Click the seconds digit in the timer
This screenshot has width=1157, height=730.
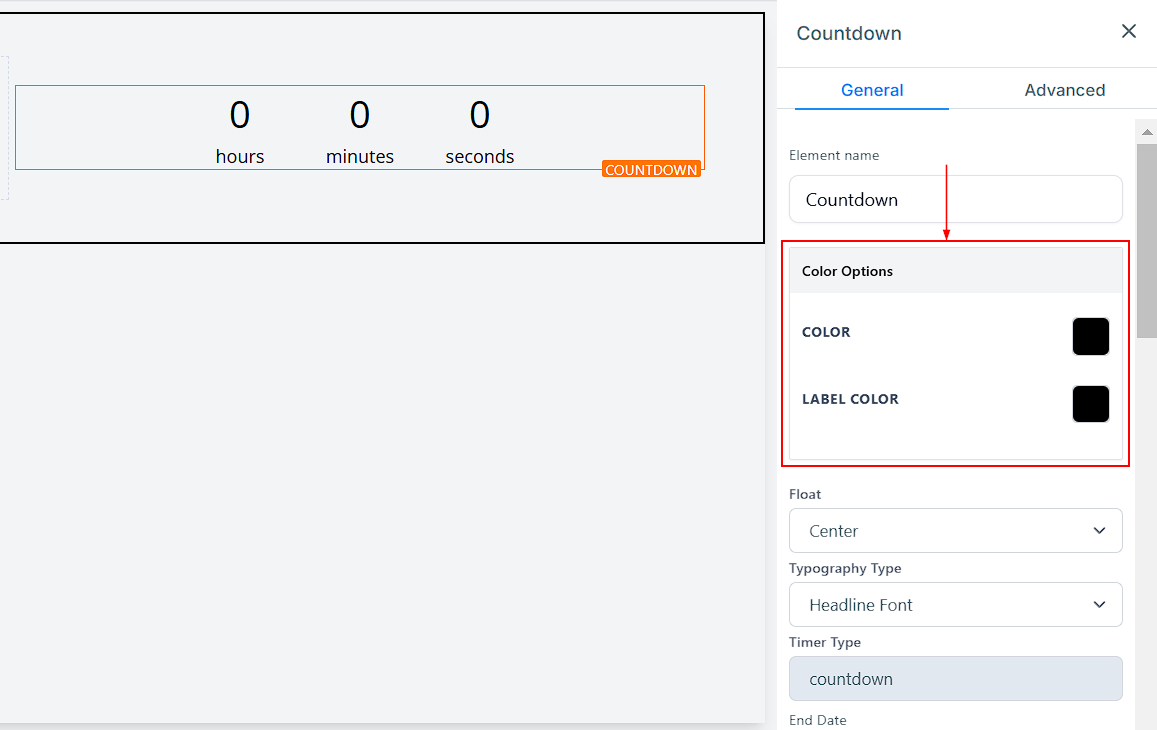pos(480,115)
